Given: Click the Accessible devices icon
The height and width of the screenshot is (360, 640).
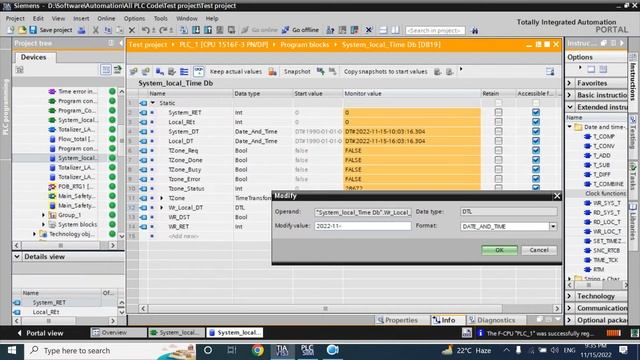Looking at the screenshot, I should 330,30.
